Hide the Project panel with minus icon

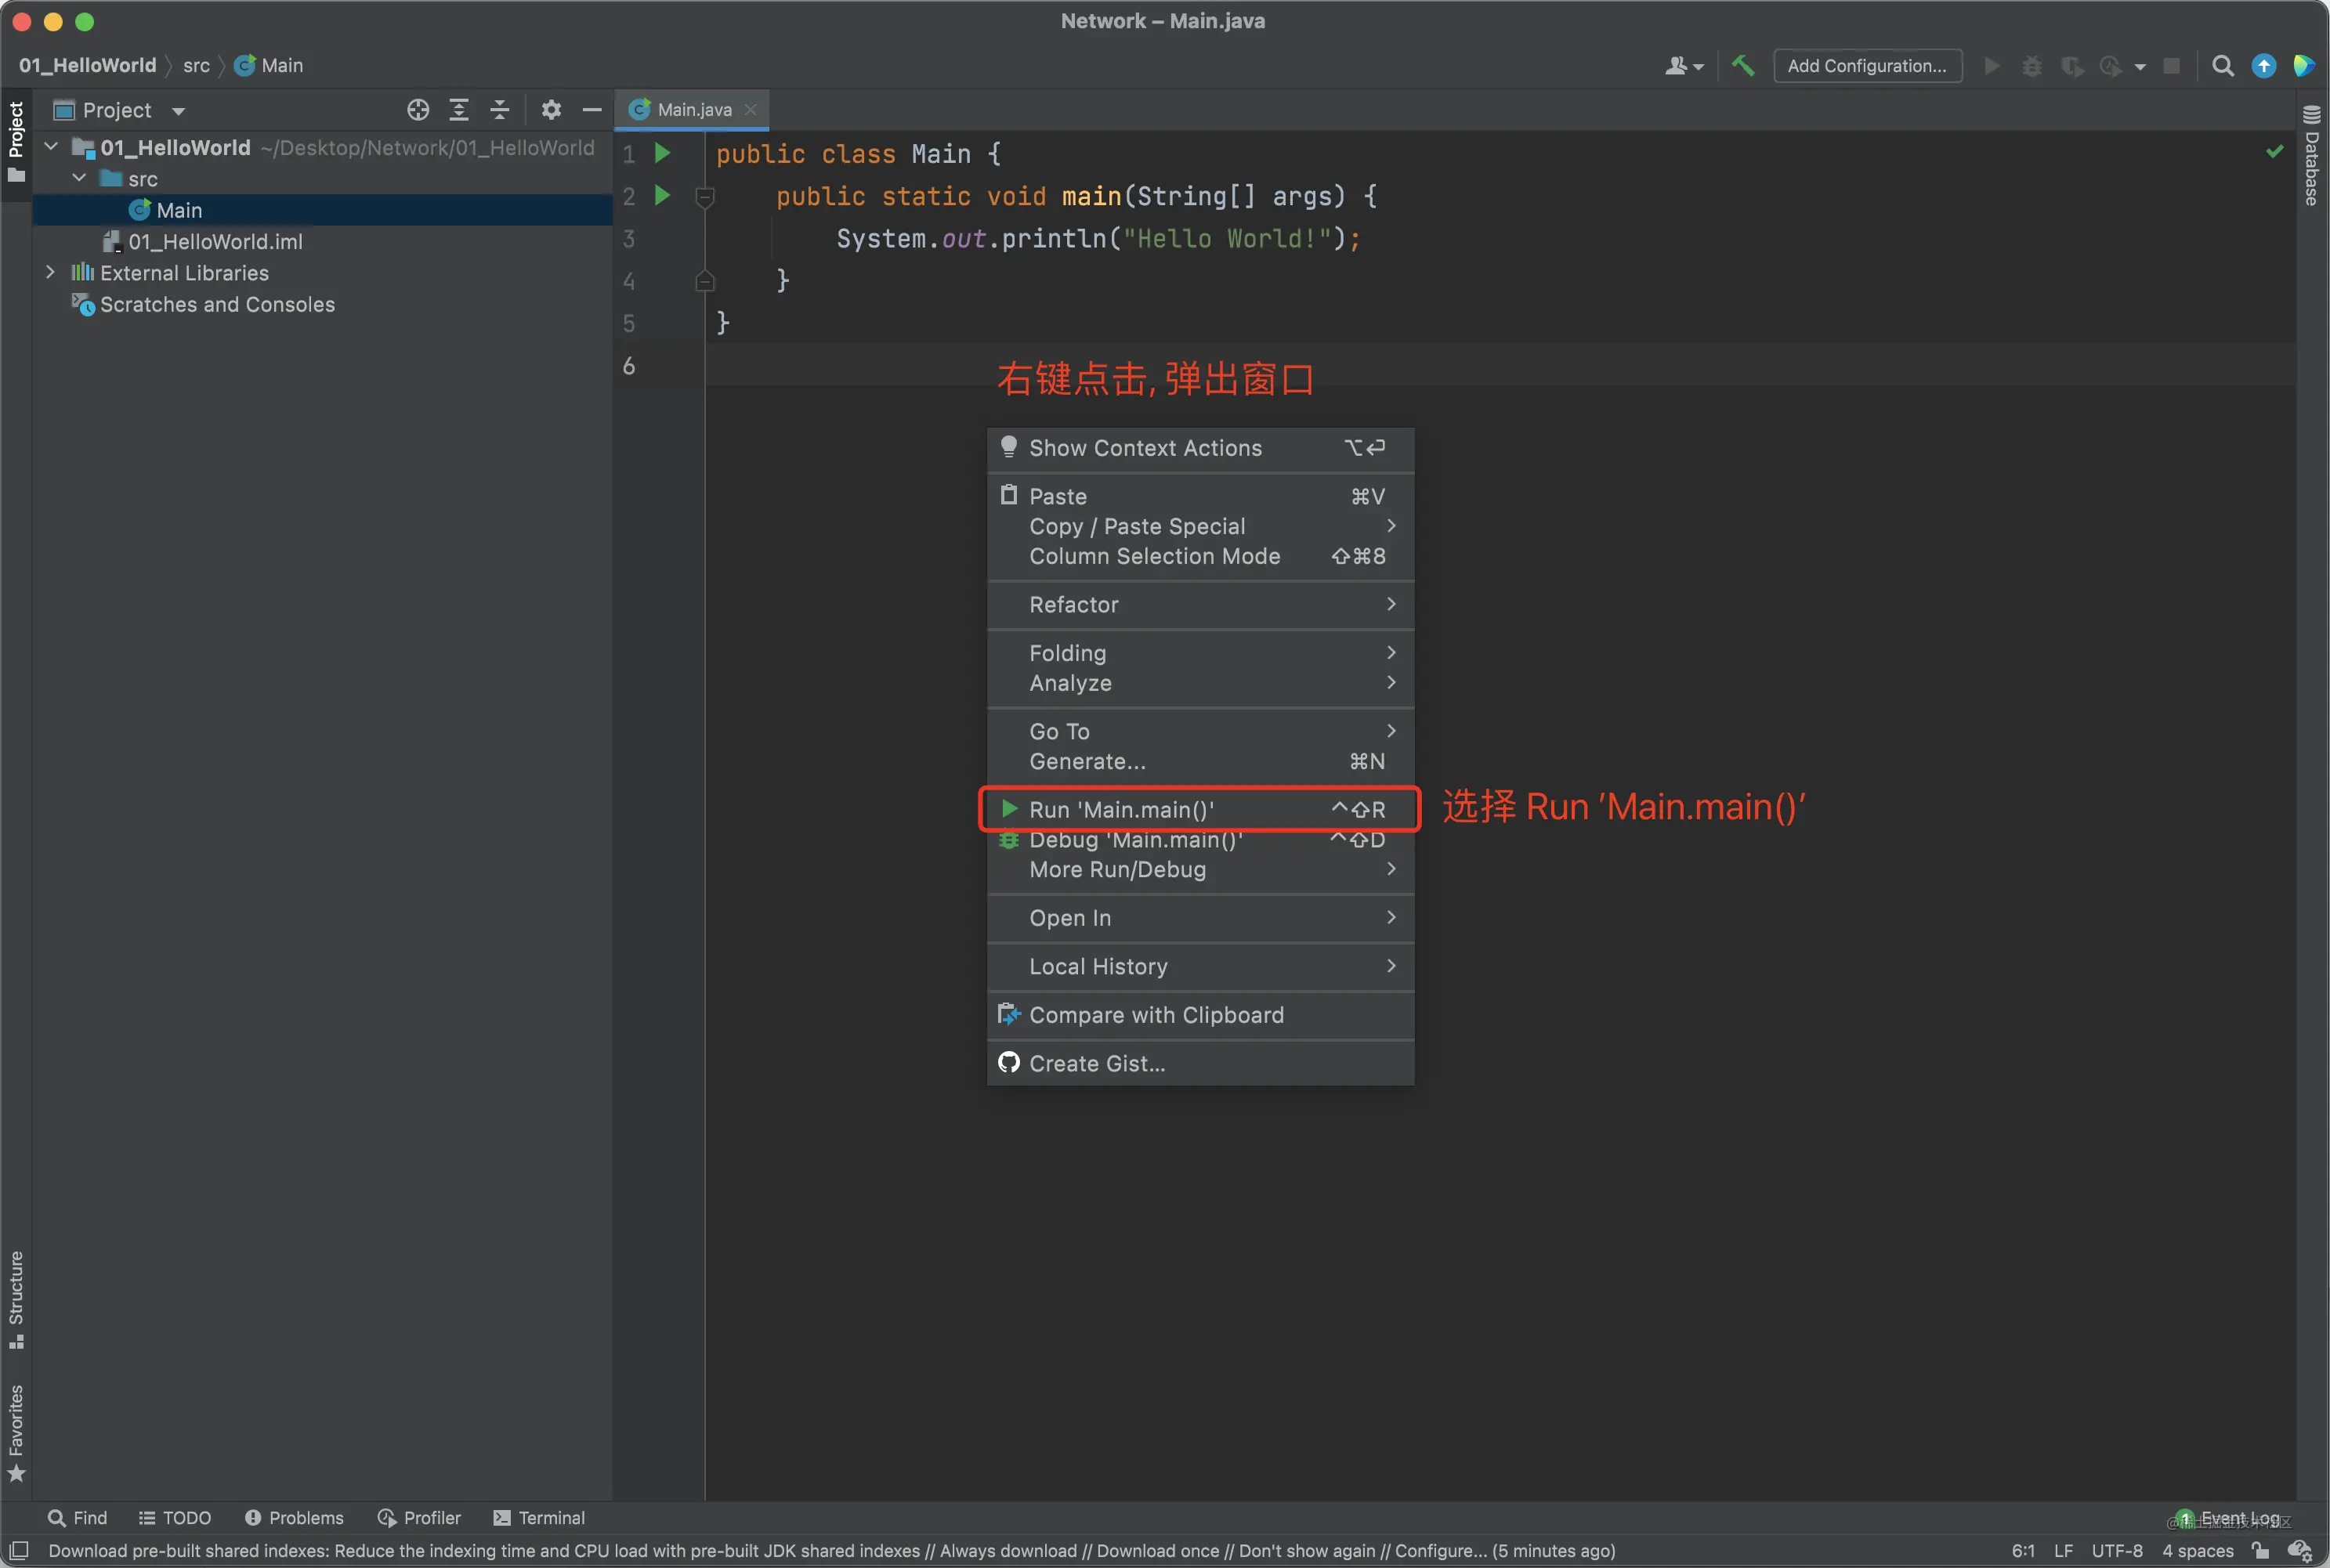point(592,110)
